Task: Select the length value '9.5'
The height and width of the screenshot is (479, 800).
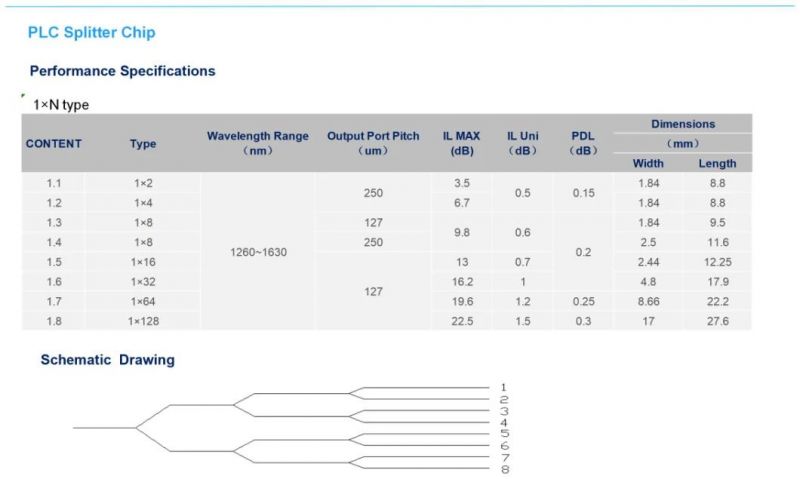Action: tap(717, 223)
